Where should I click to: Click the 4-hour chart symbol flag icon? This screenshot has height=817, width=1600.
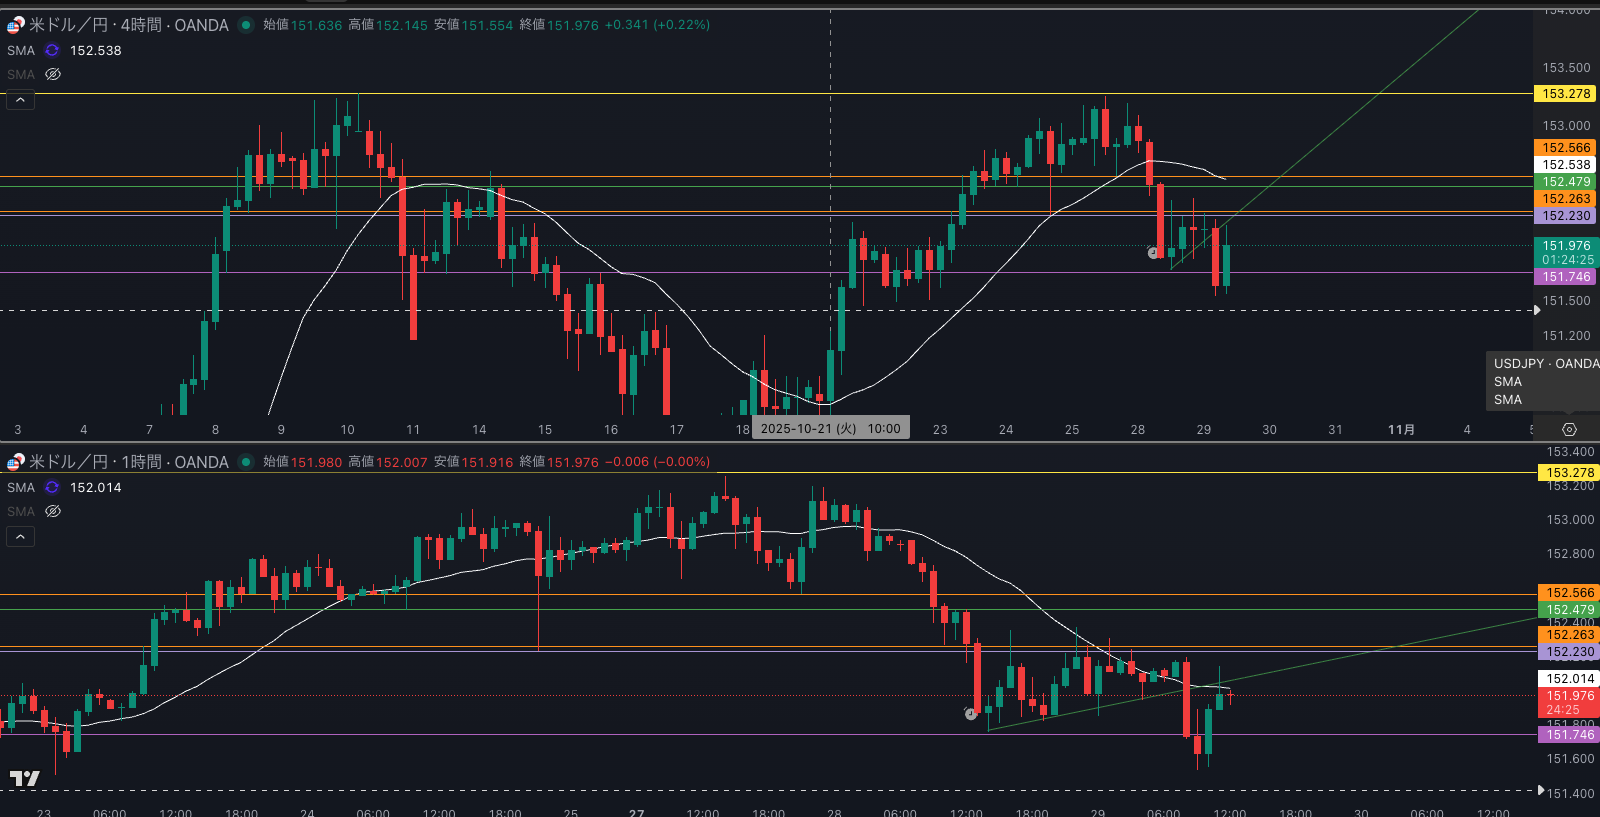(x=16, y=25)
